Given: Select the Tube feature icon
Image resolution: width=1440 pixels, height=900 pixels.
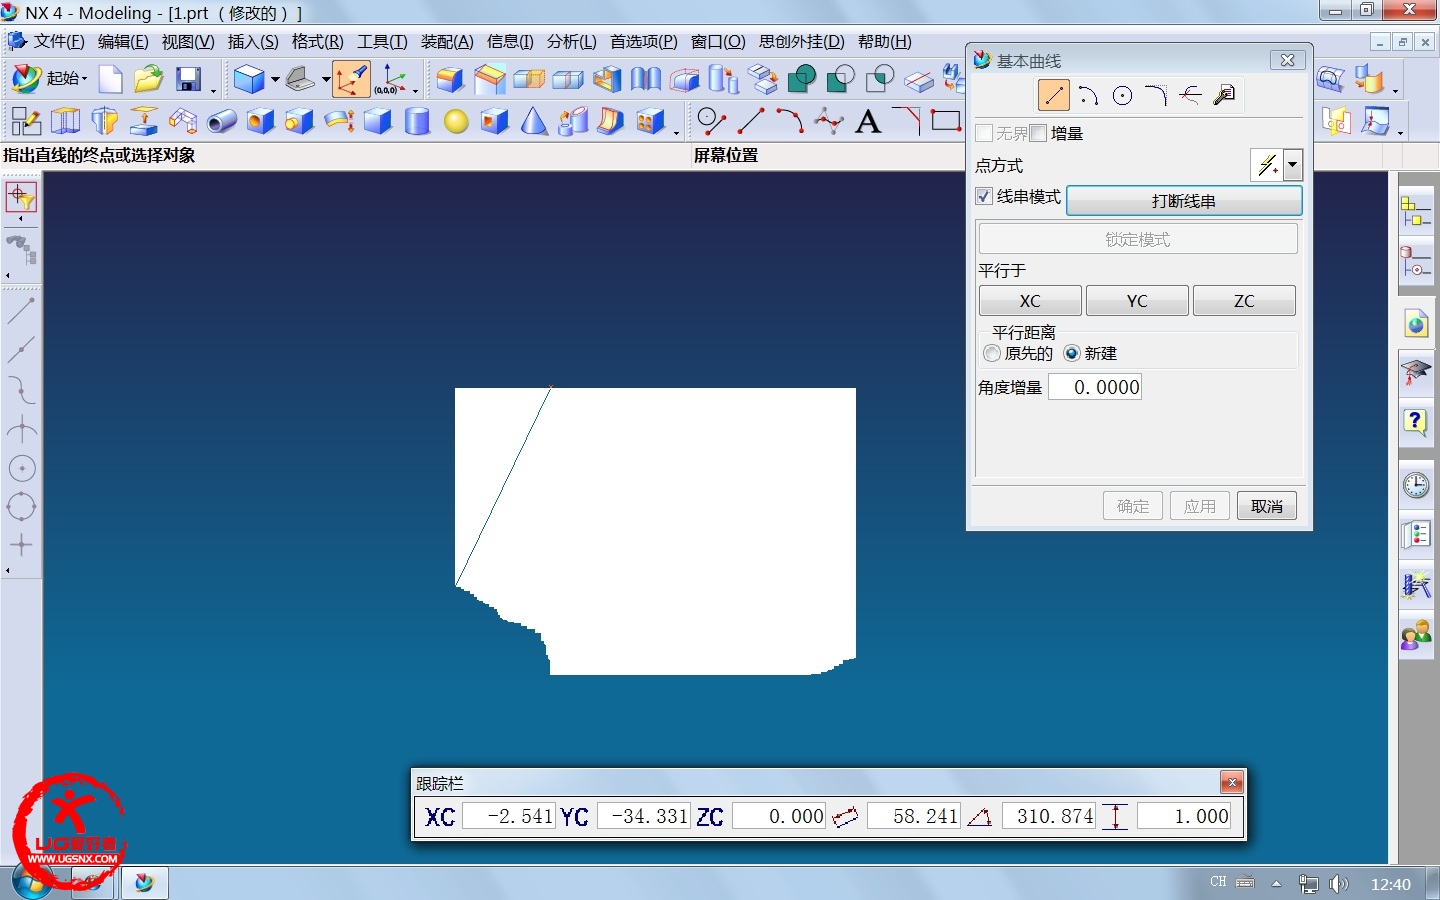Looking at the screenshot, I should coord(221,122).
